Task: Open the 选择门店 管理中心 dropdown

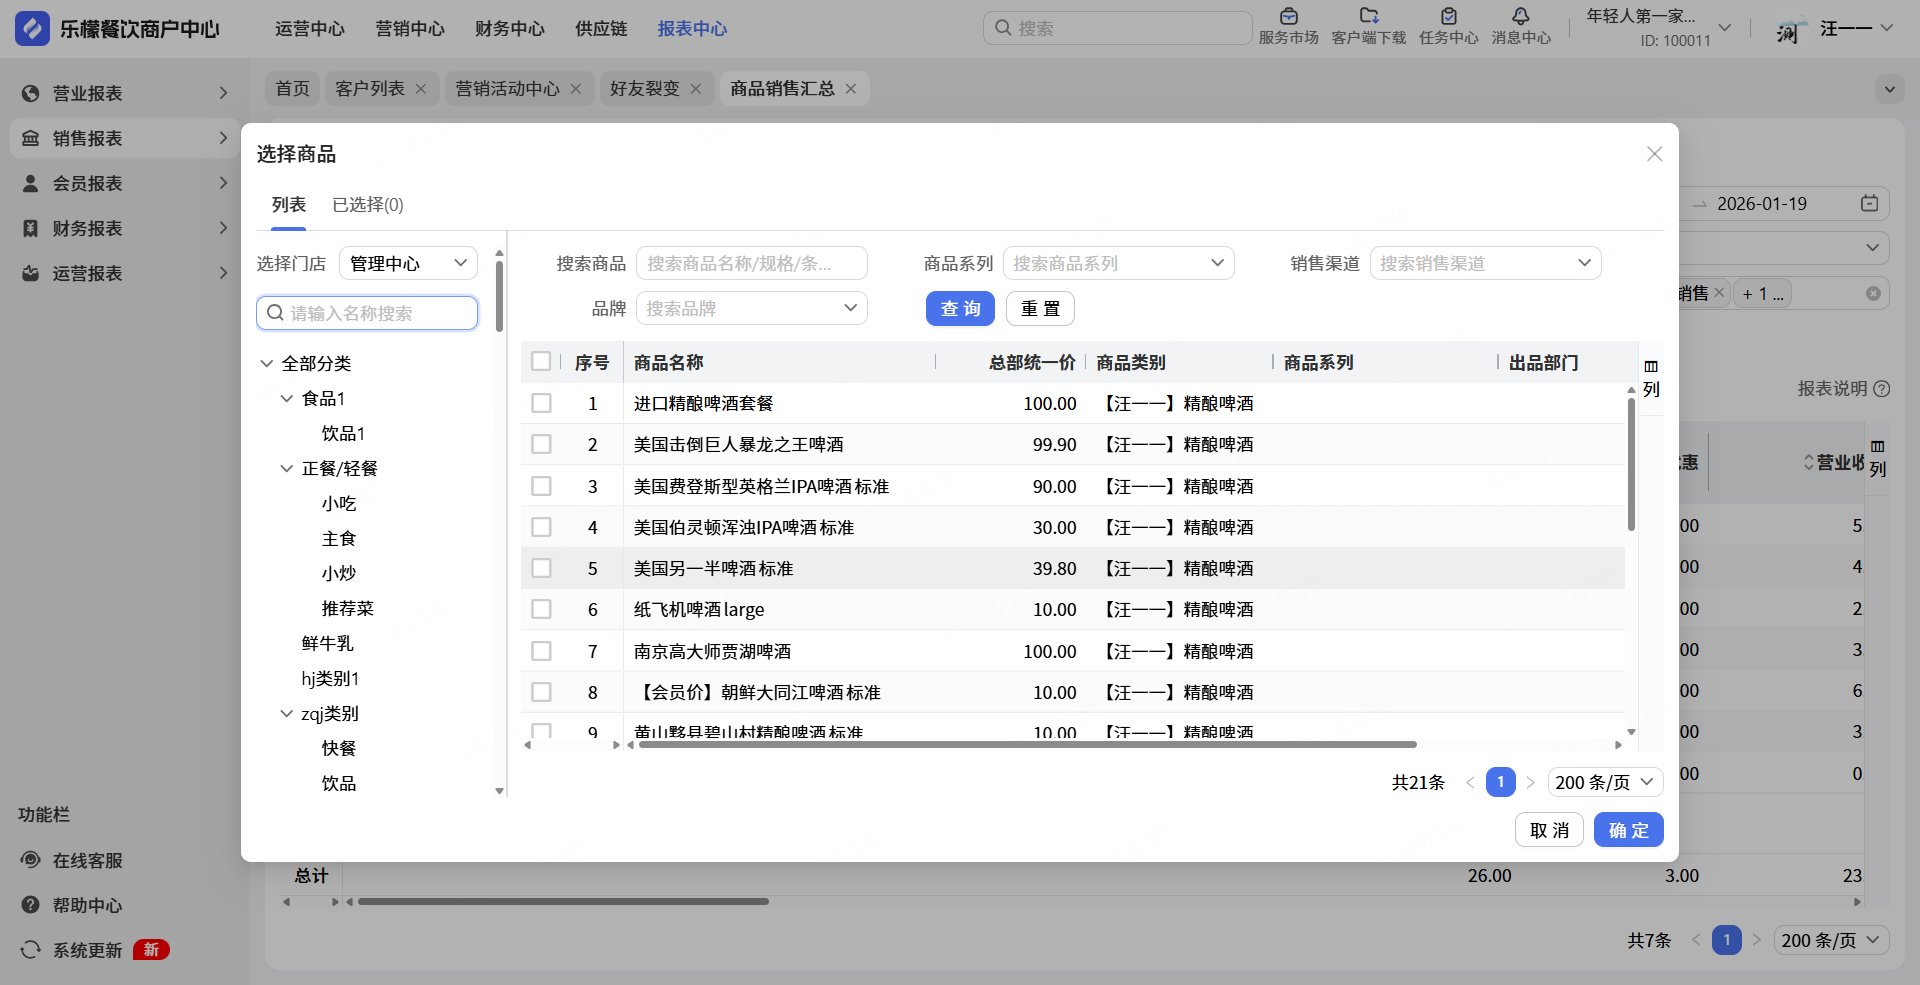Action: tap(408, 264)
